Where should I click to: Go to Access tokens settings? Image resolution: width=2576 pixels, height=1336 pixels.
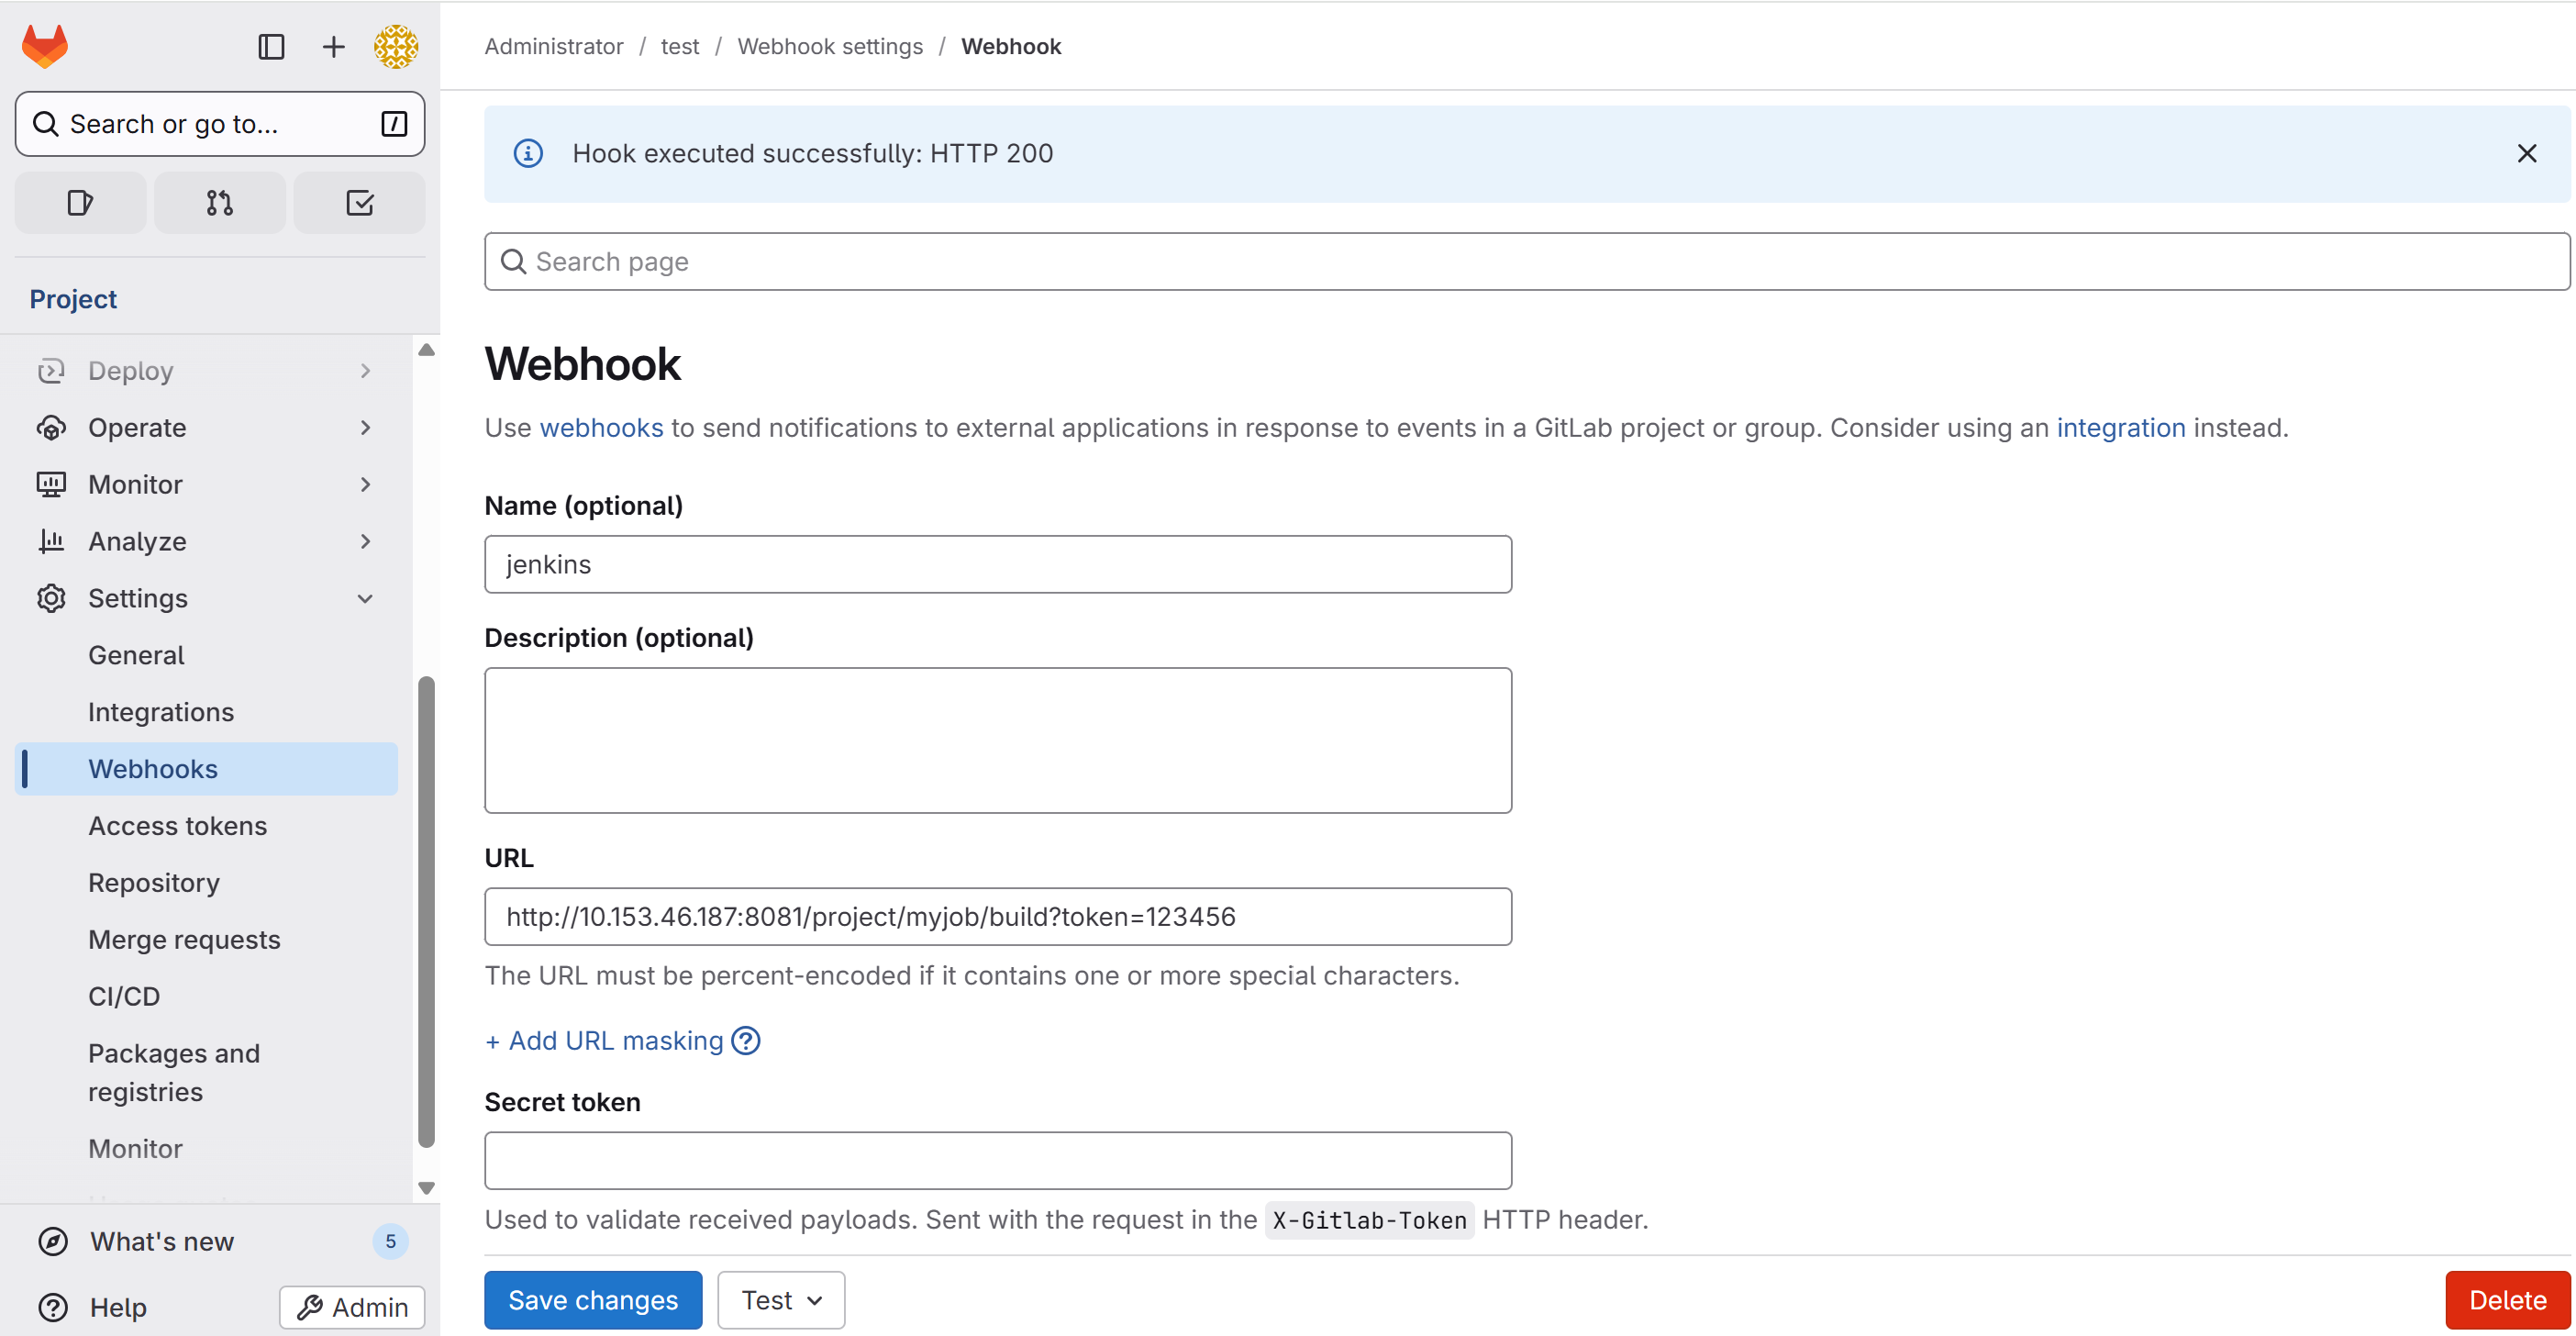[177, 826]
